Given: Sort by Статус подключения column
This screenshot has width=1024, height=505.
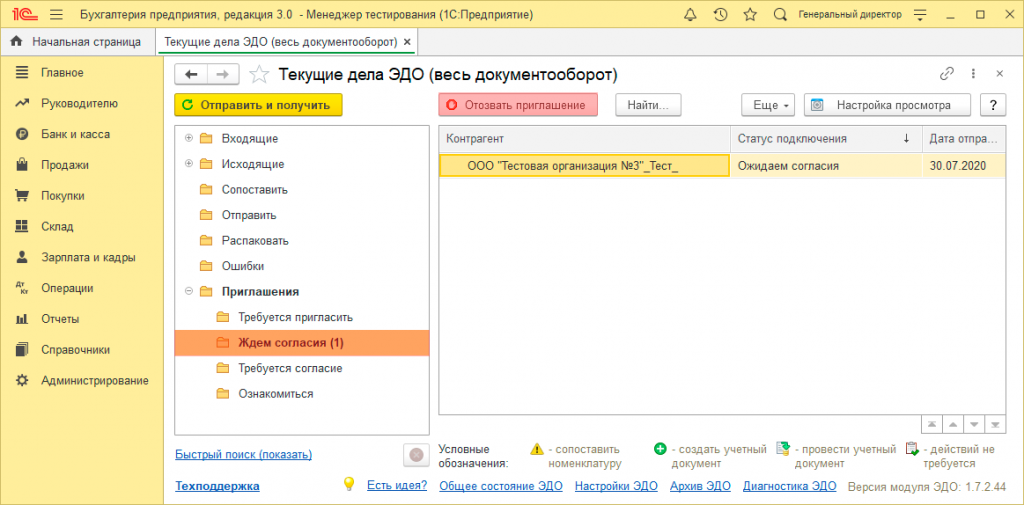Looking at the screenshot, I should coord(826,138).
